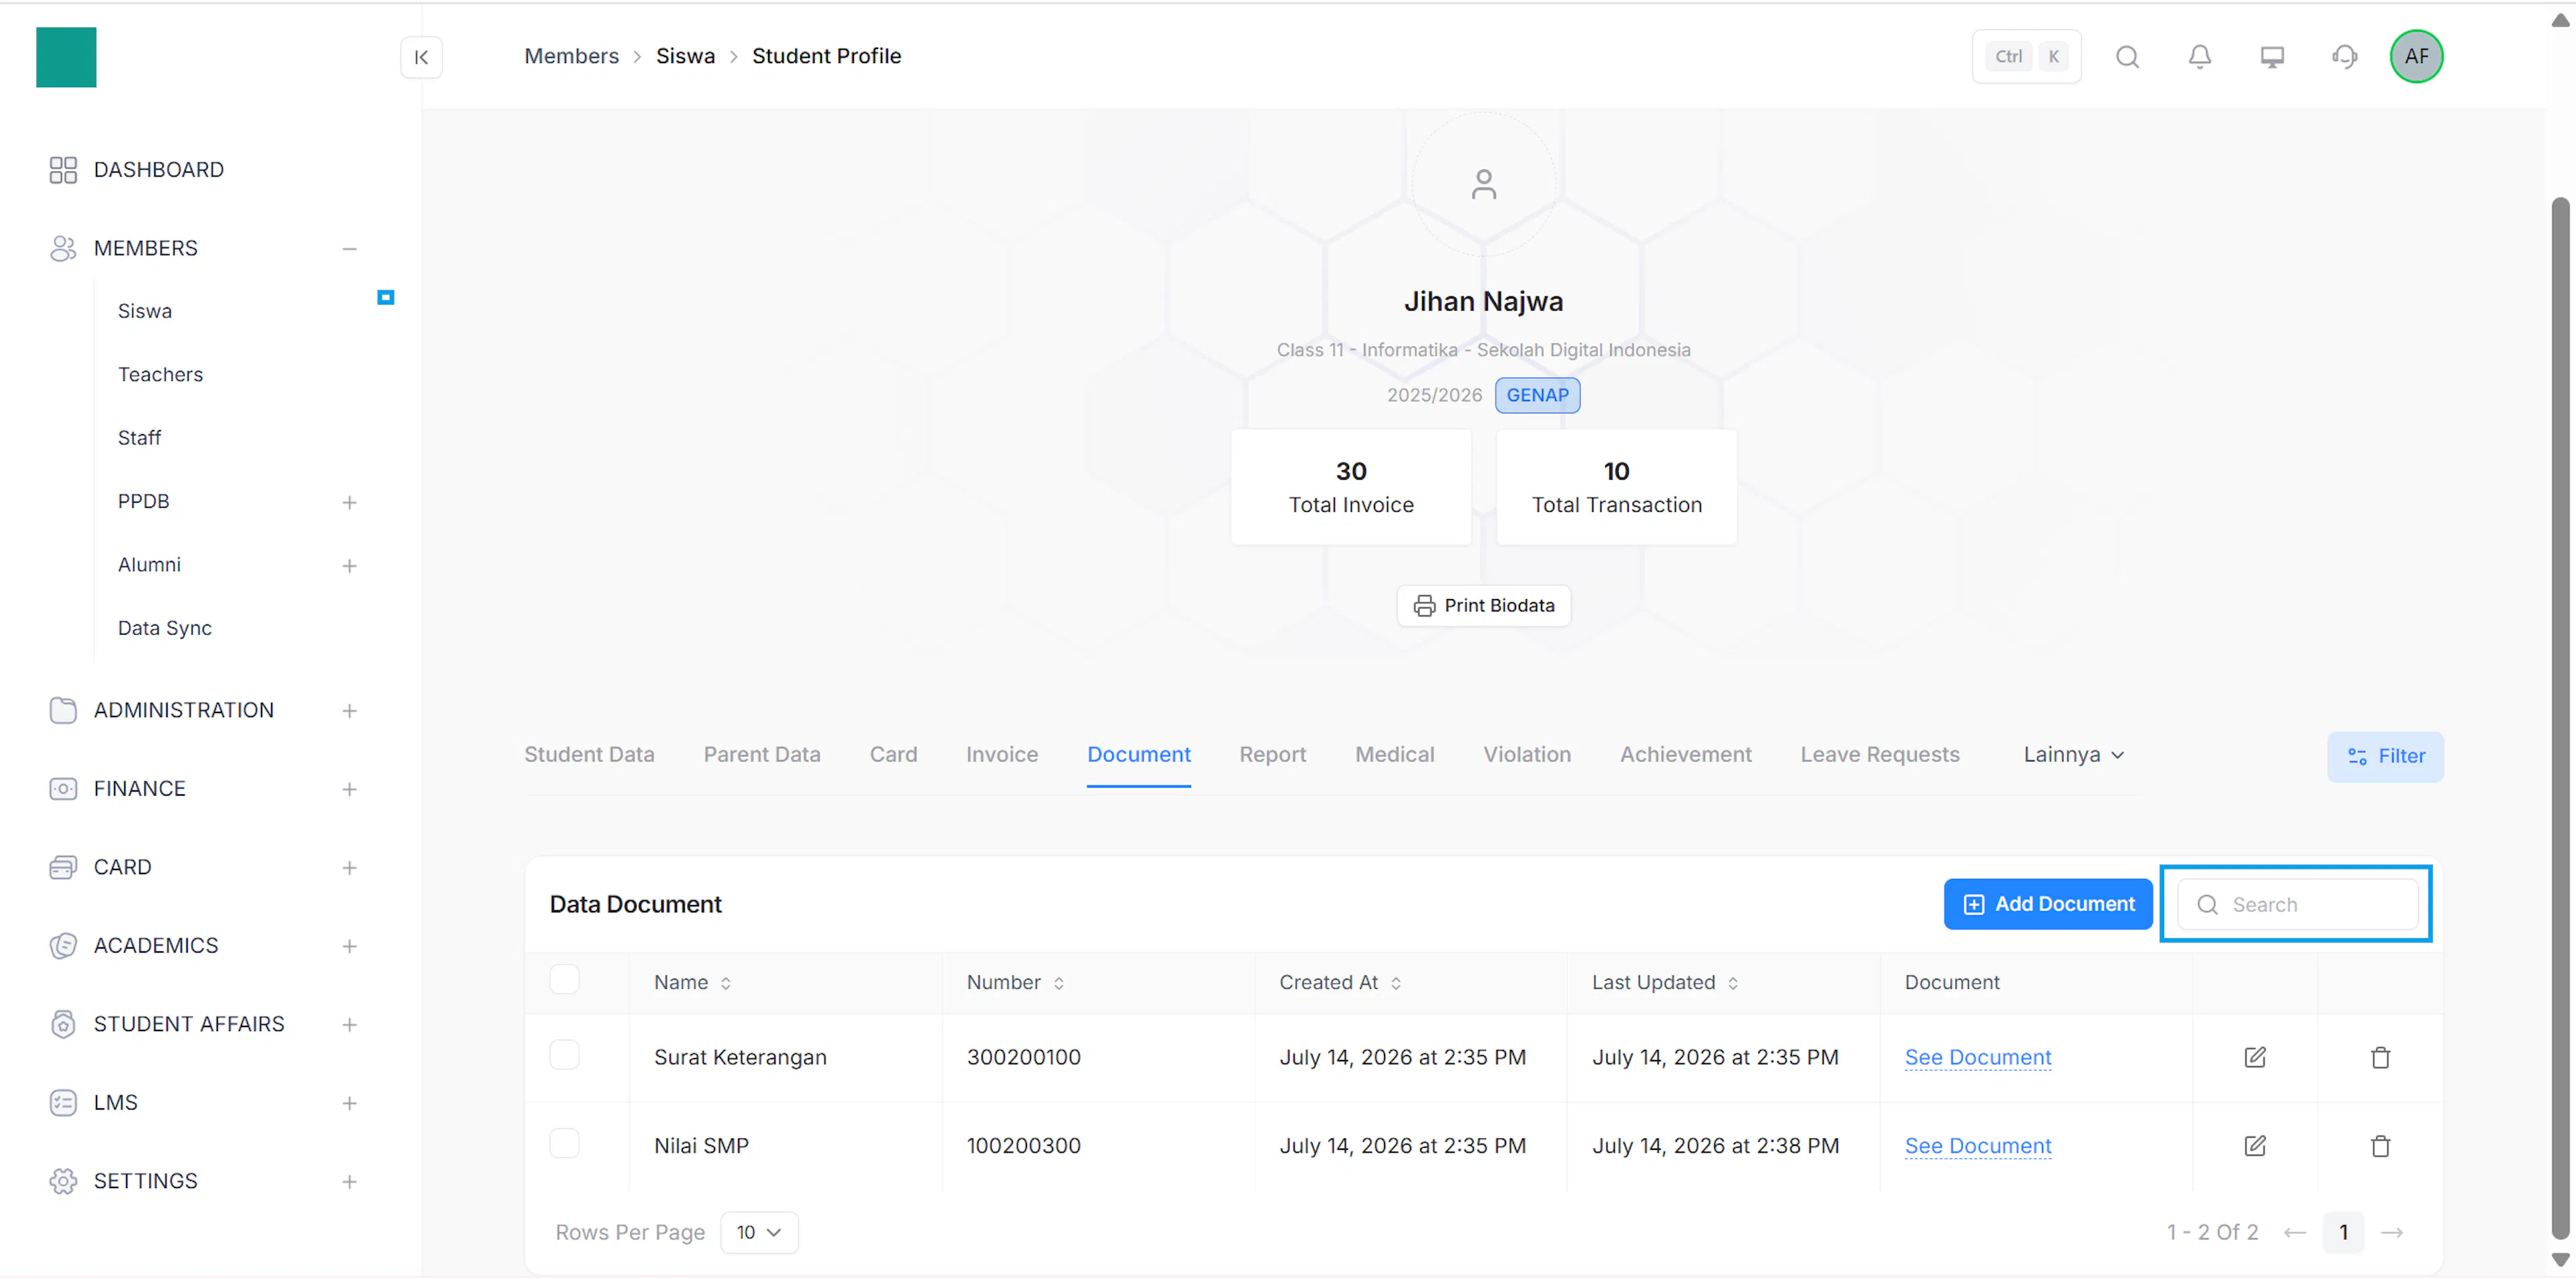Go to previous page arrow
The width and height of the screenshot is (2576, 1278).
(2294, 1232)
